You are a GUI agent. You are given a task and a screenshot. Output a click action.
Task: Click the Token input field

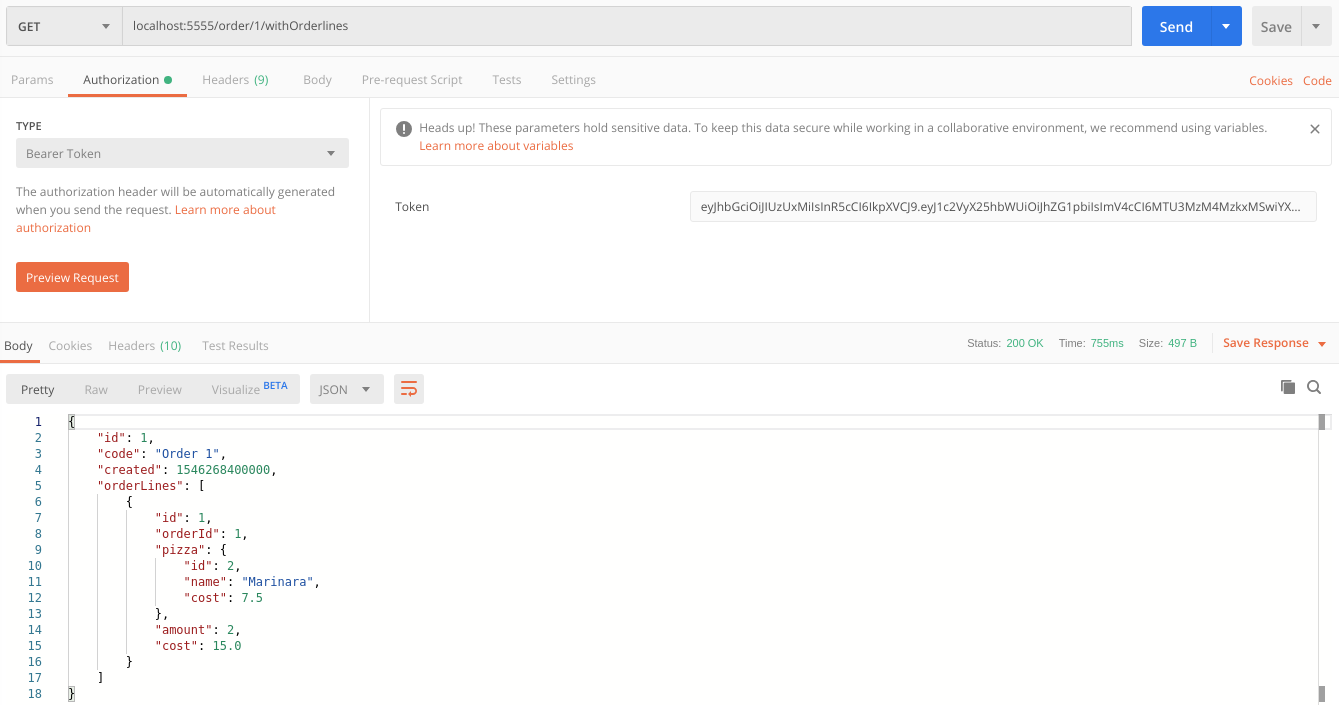pyautogui.click(x=1002, y=207)
